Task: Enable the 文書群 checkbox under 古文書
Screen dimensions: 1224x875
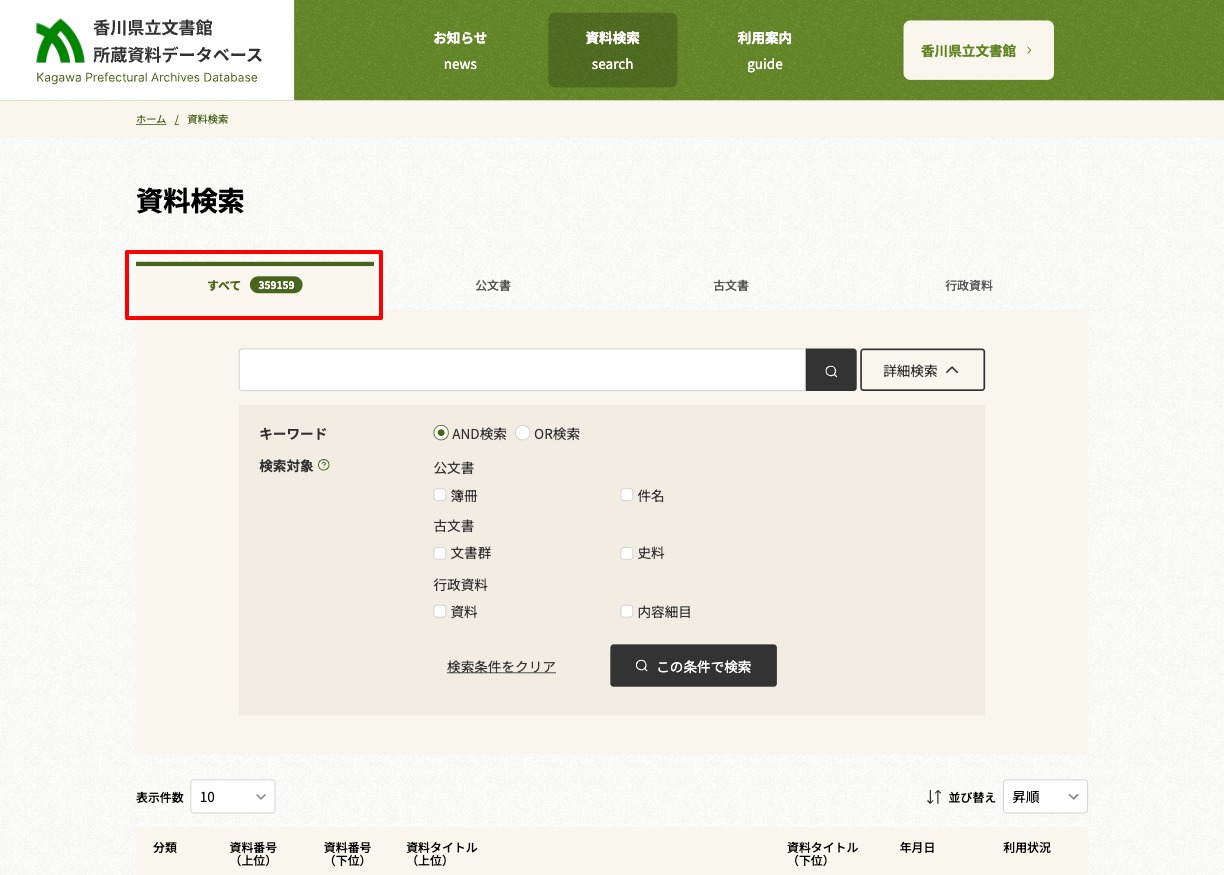Action: (440, 553)
